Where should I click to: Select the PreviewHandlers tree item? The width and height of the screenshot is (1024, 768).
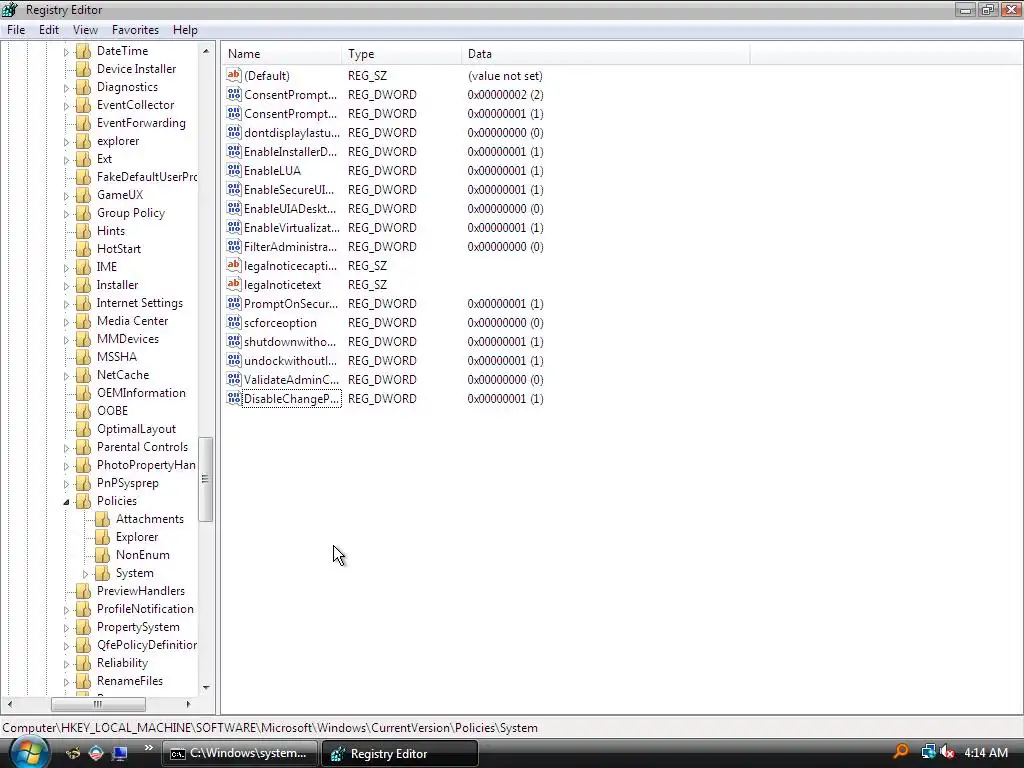140,590
